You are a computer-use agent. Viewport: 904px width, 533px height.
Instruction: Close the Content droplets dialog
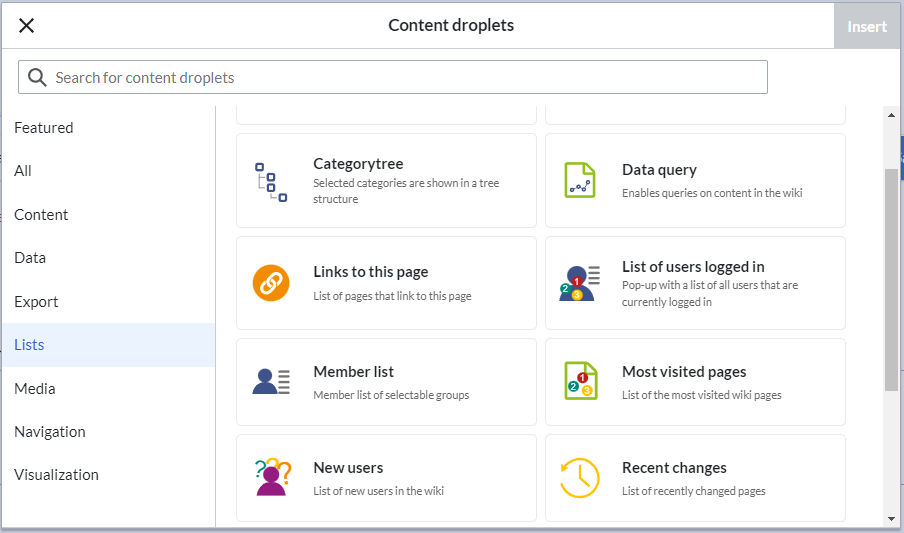tap(27, 25)
